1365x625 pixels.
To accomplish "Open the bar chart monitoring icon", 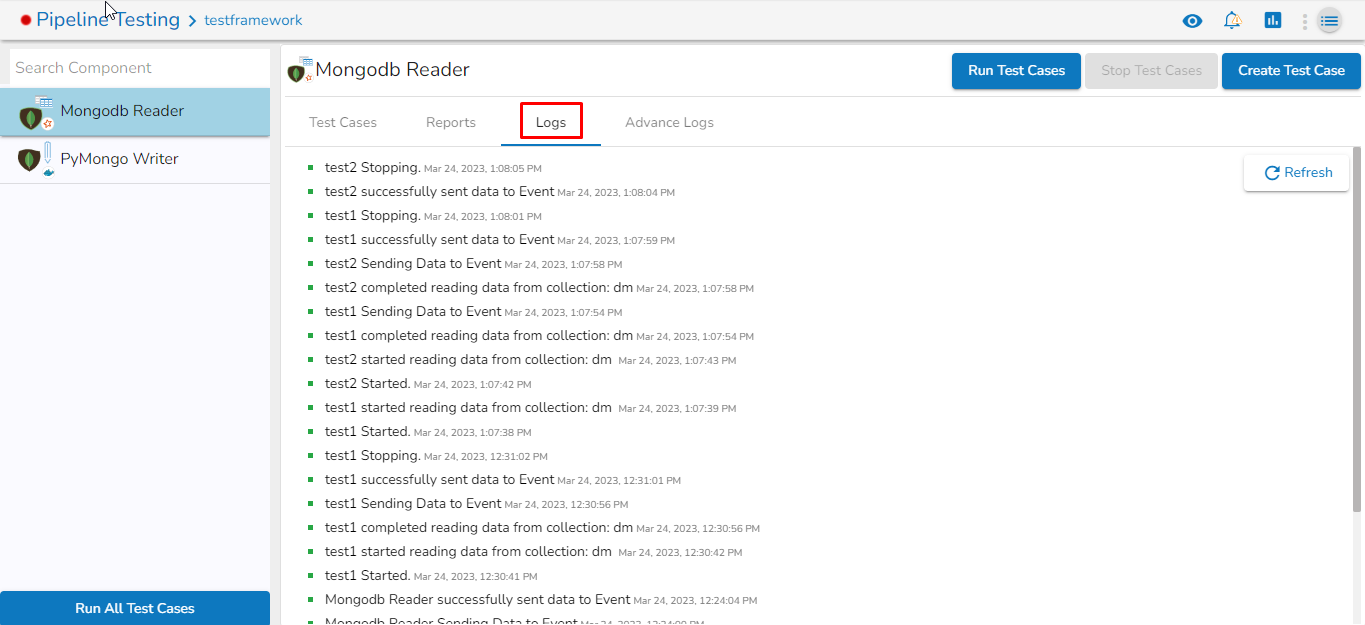I will 1273,20.
